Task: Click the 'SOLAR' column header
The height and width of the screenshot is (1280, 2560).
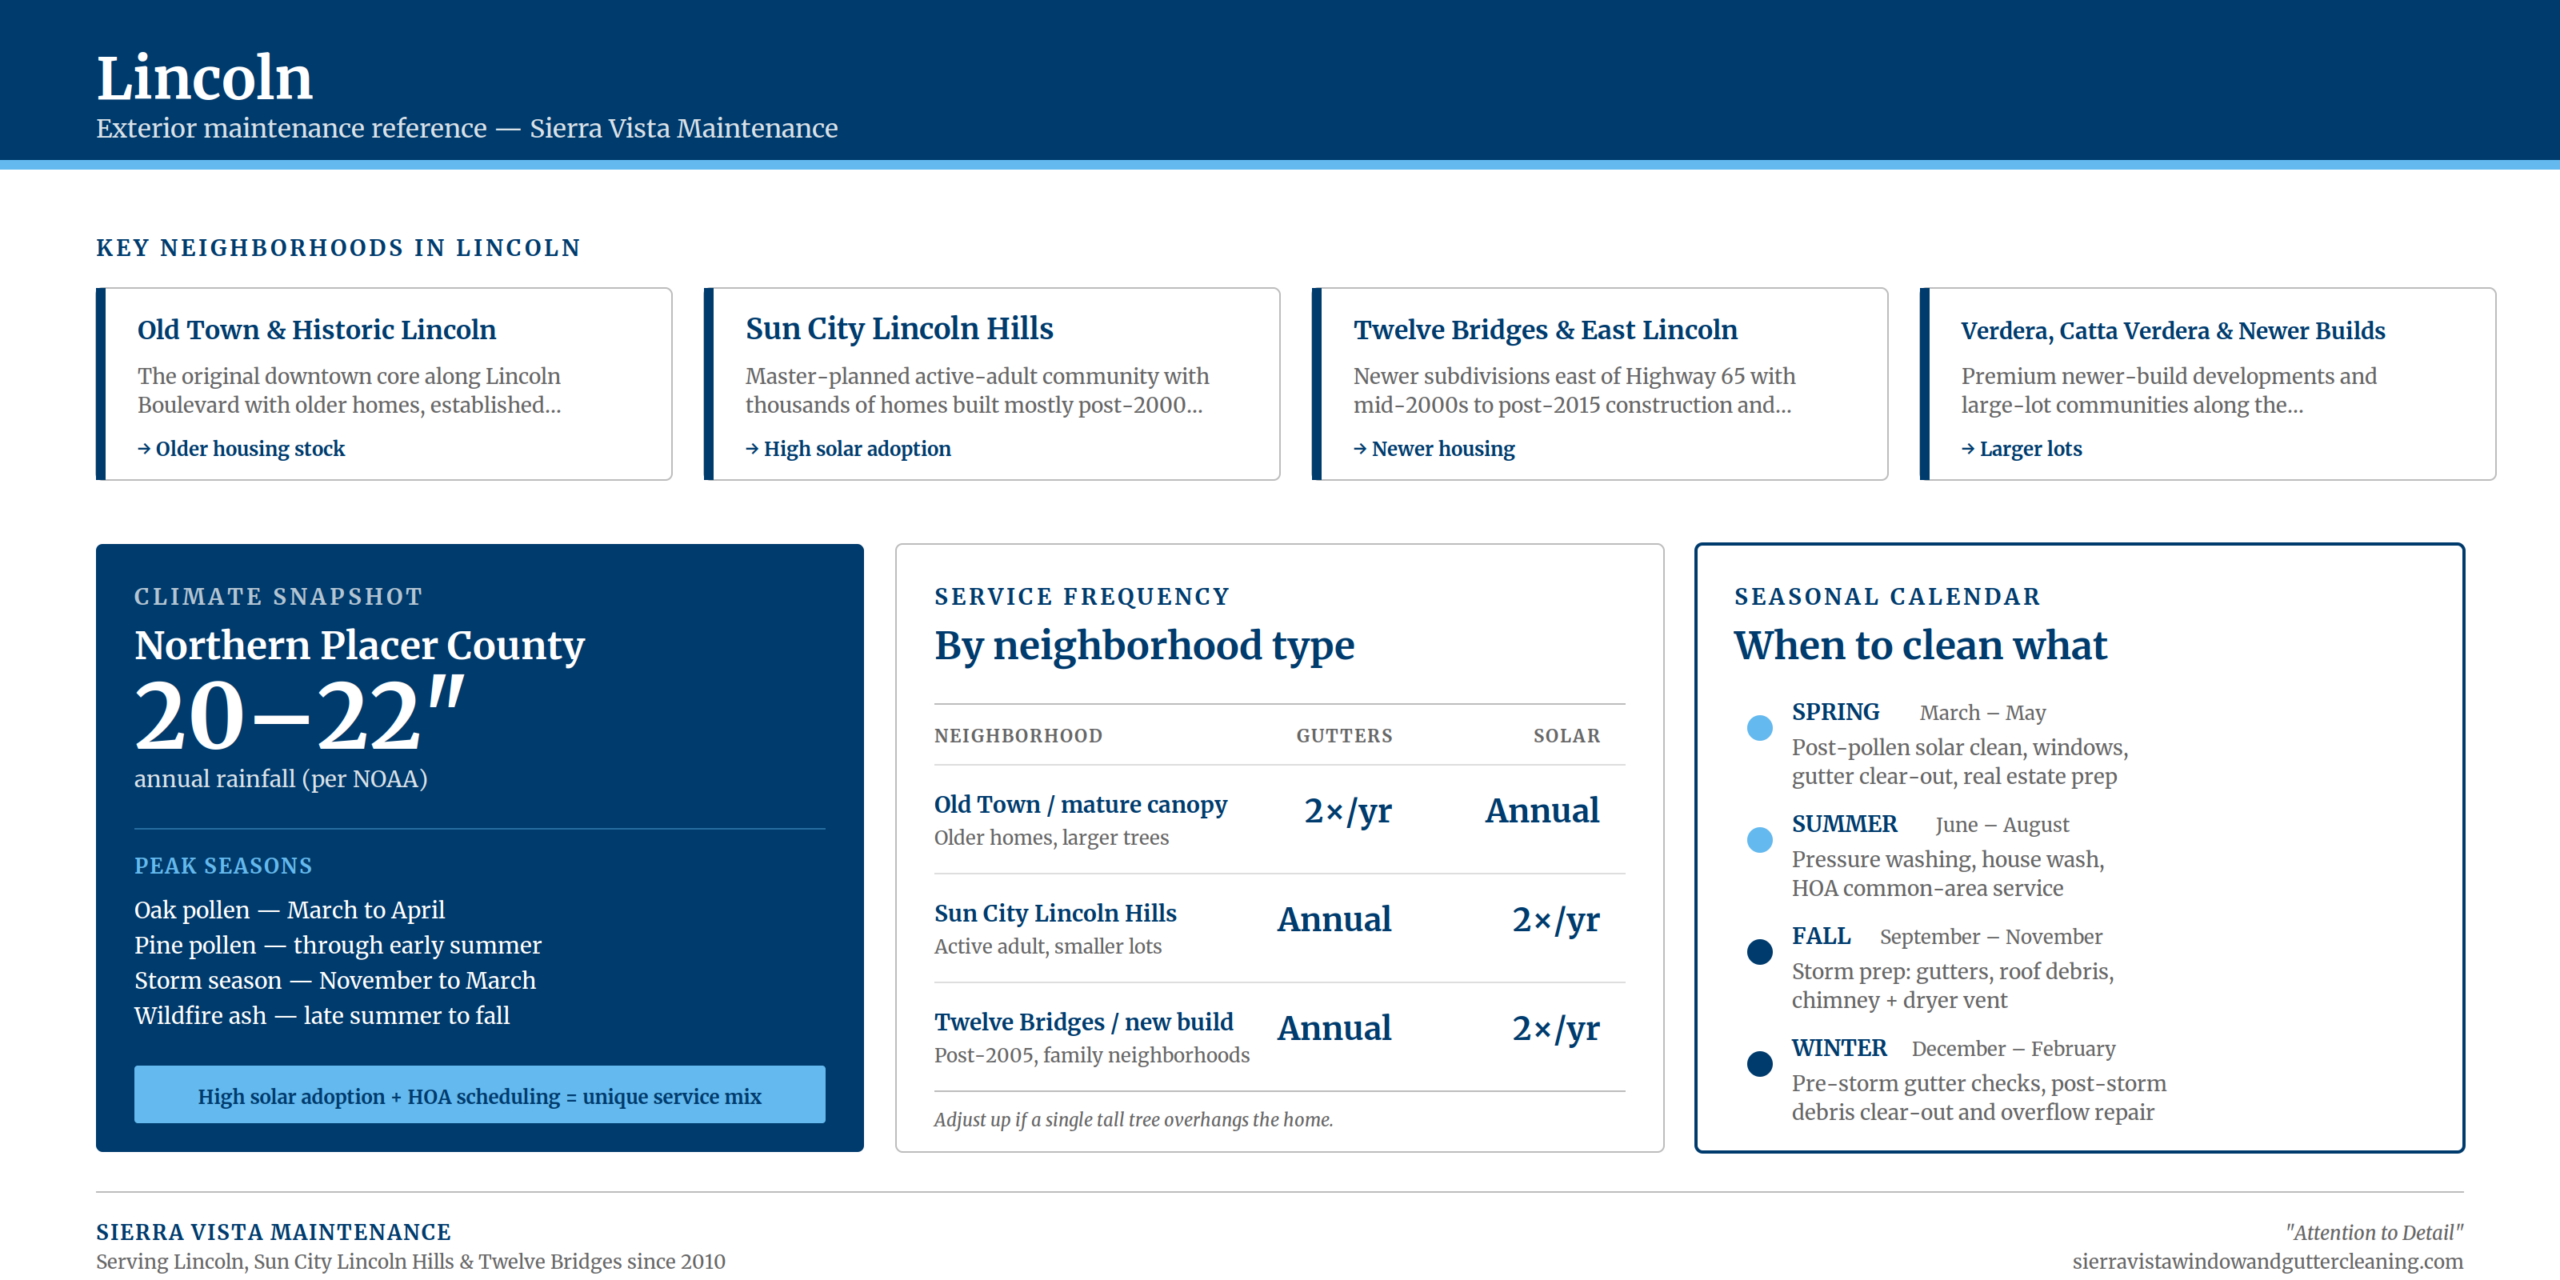Action: (x=1567, y=736)
